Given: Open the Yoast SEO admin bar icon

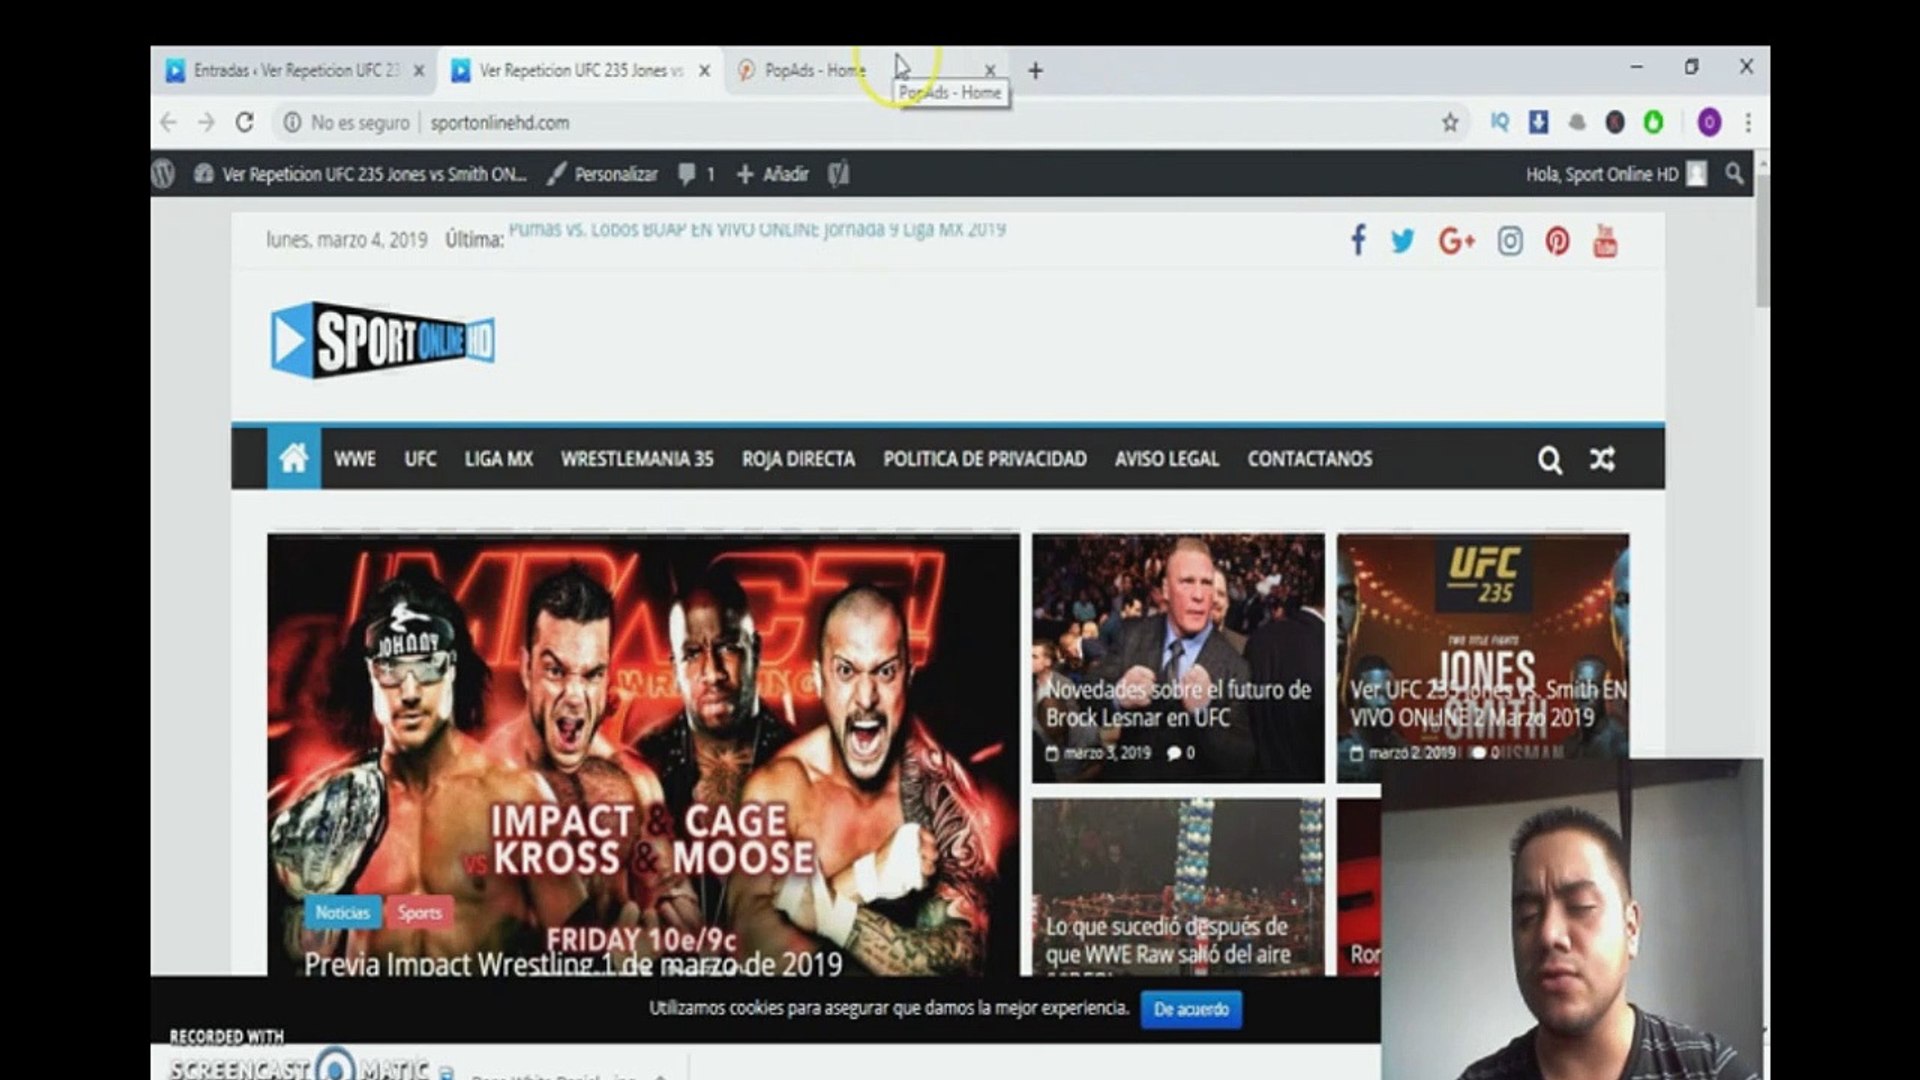Looking at the screenshot, I should [x=838, y=174].
